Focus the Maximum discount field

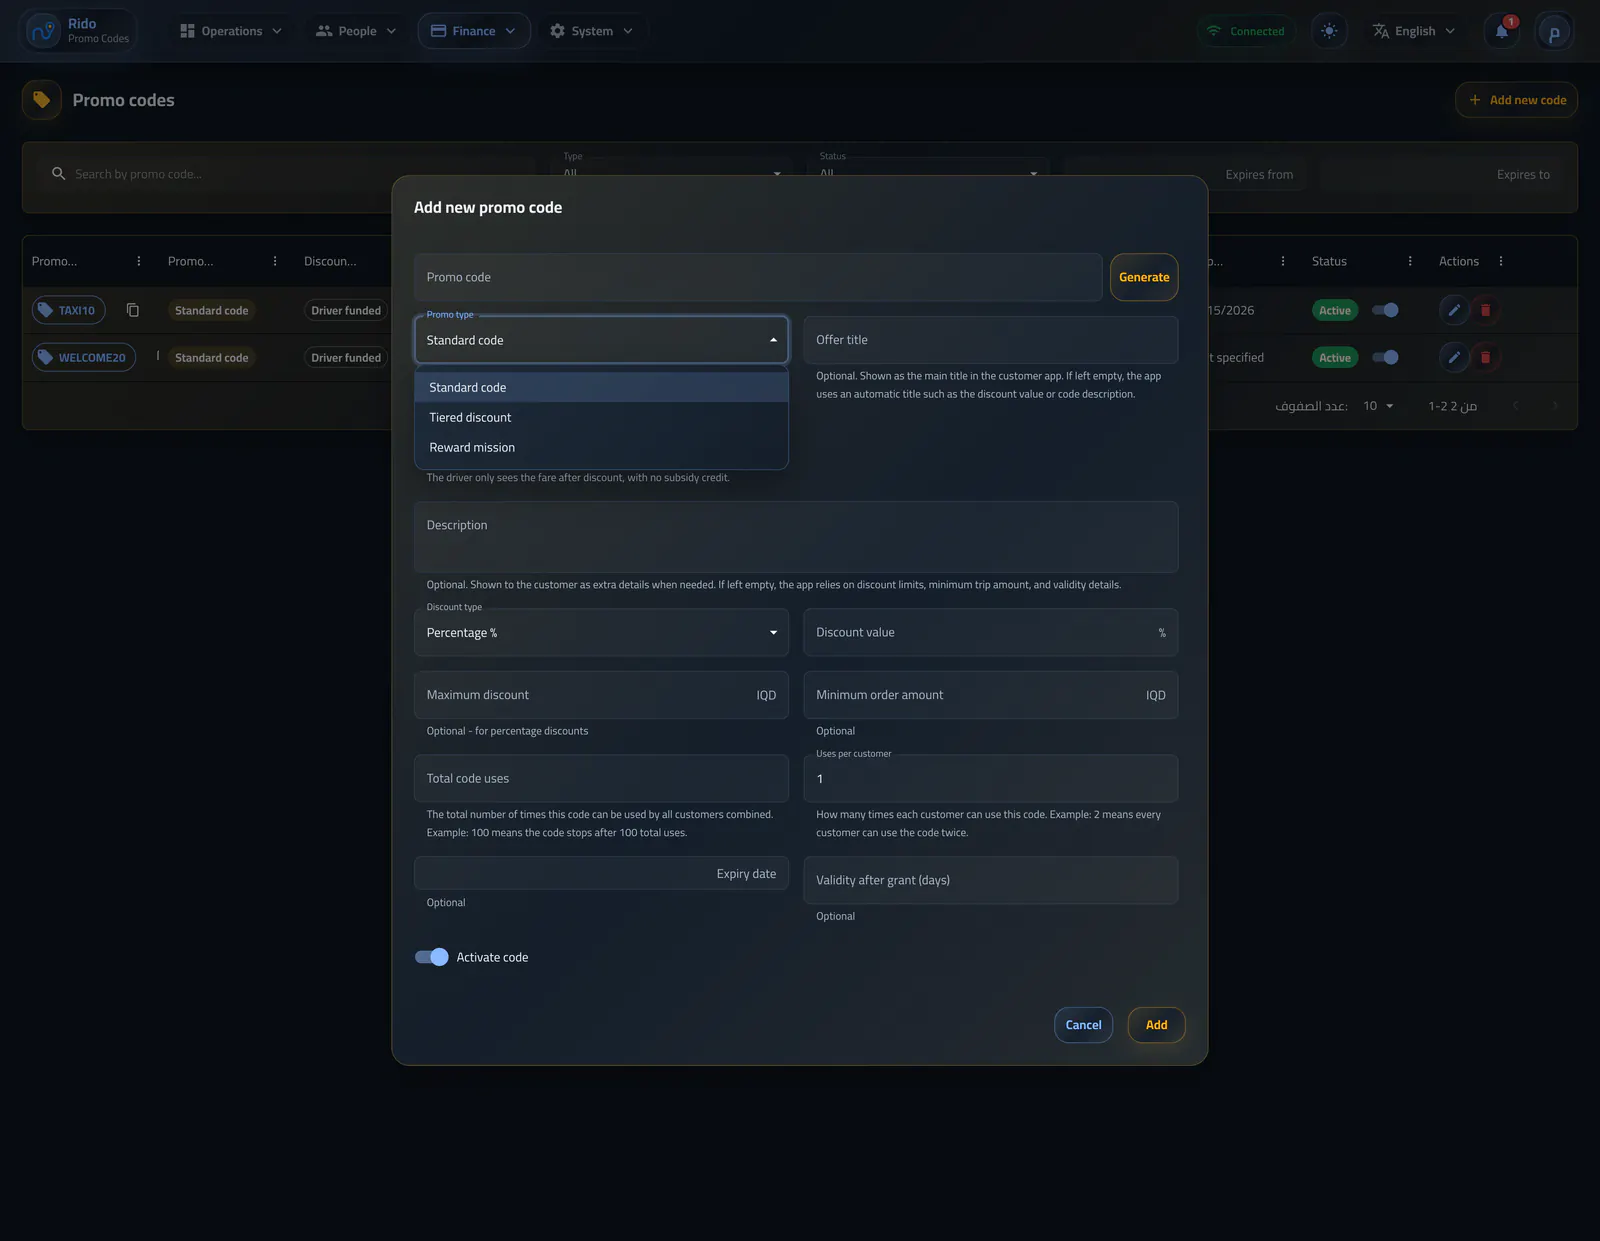pos(601,695)
